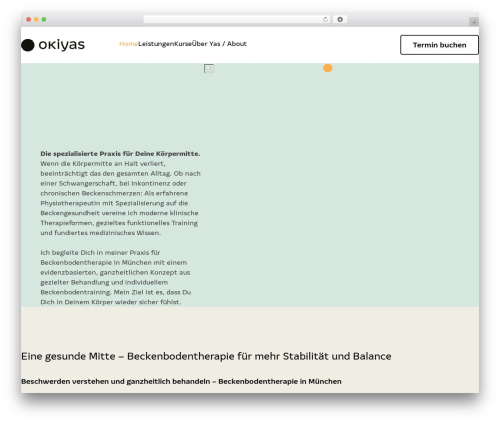Click the broken image placeholder icon
The height and width of the screenshot is (423, 500).
coord(209,69)
